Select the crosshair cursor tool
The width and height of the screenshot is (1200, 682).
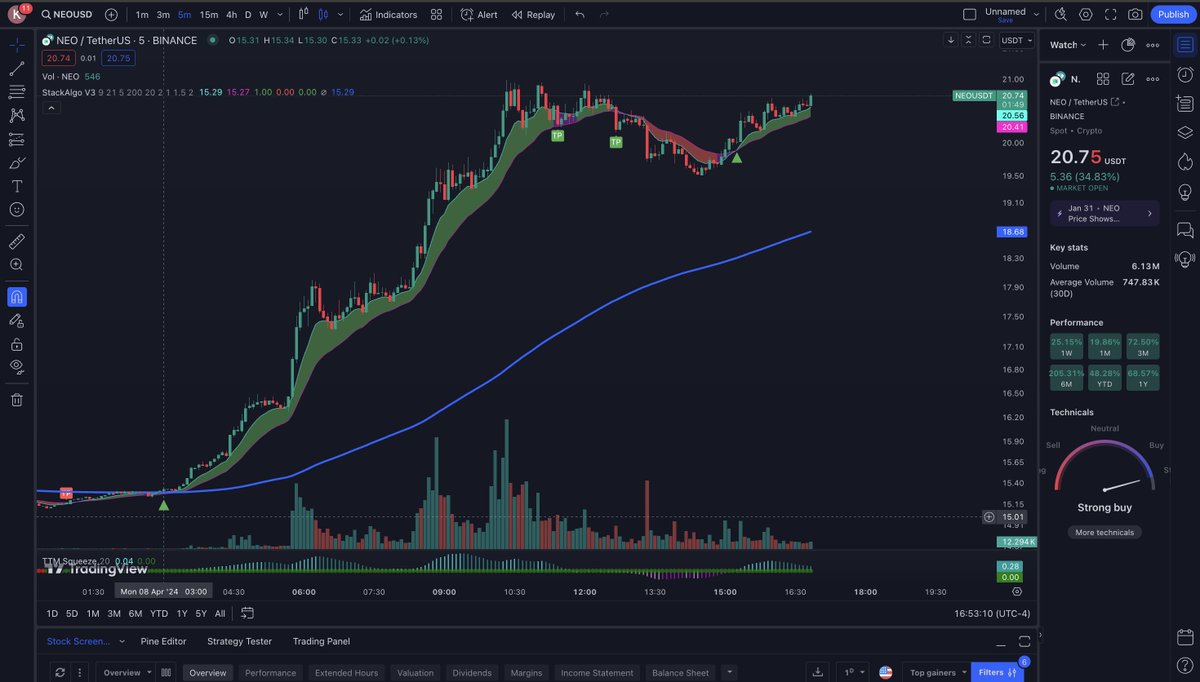(17, 46)
